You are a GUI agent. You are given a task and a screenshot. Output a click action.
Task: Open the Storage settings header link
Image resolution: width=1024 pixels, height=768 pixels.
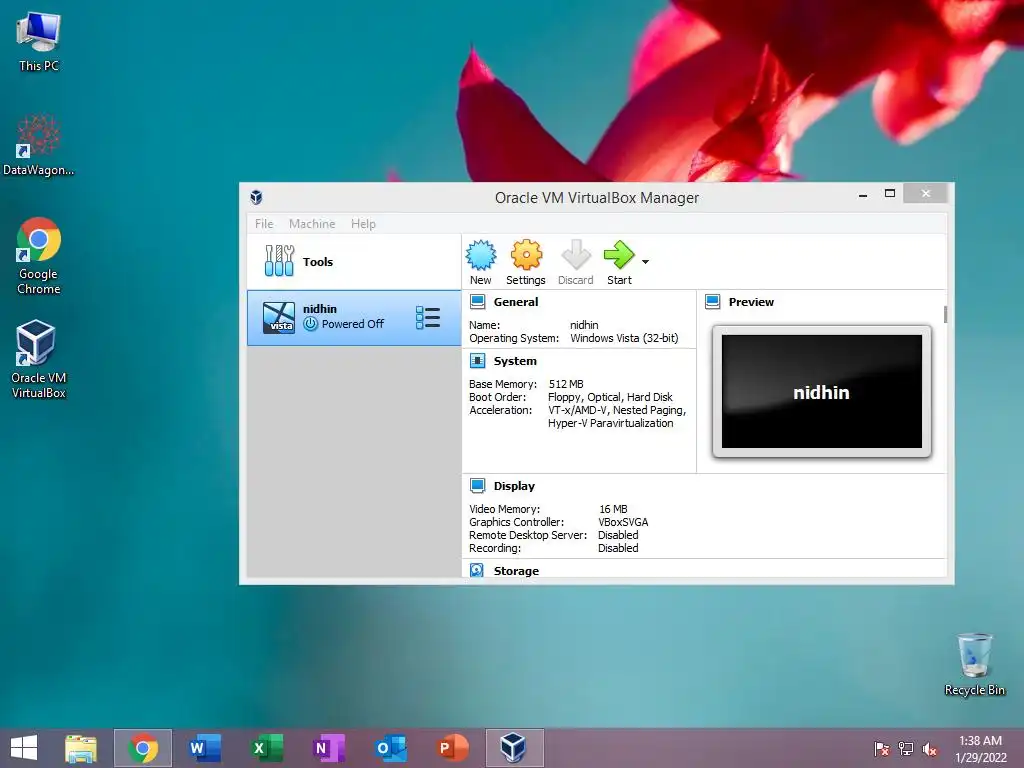pyautogui.click(x=516, y=570)
